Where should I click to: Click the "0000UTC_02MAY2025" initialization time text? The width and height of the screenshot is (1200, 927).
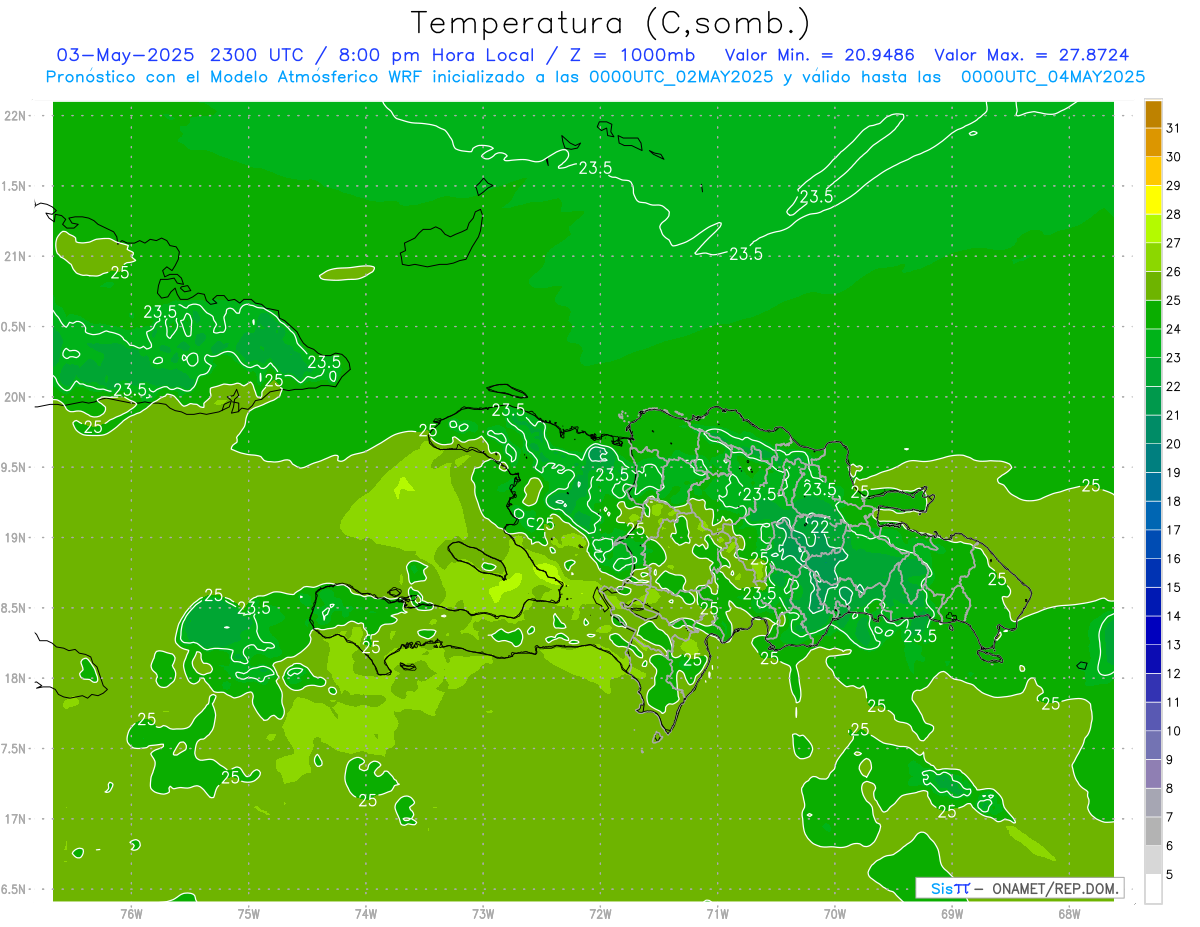680,76
